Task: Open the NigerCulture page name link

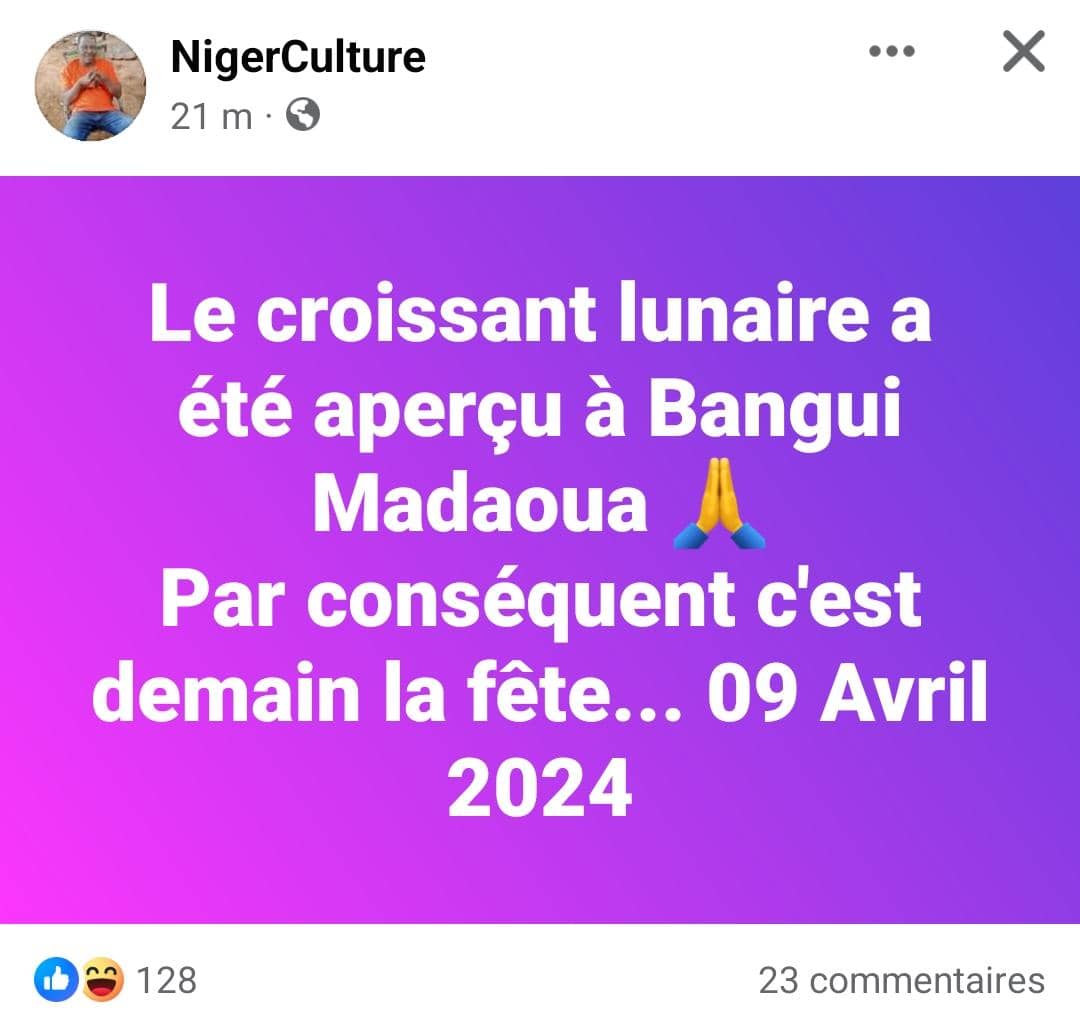Action: [x=298, y=56]
